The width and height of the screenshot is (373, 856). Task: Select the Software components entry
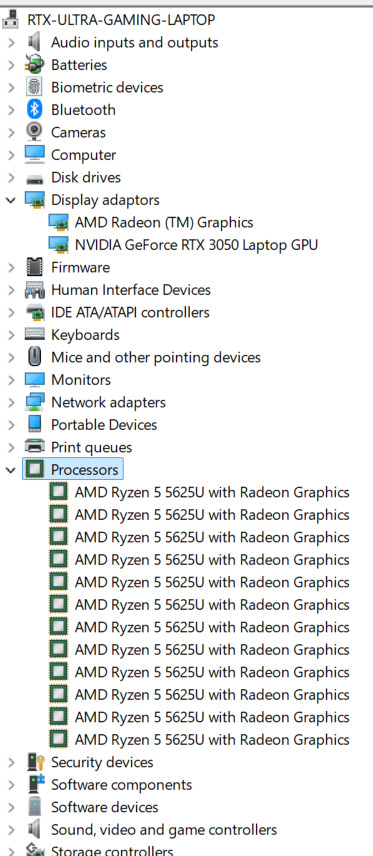click(x=121, y=784)
